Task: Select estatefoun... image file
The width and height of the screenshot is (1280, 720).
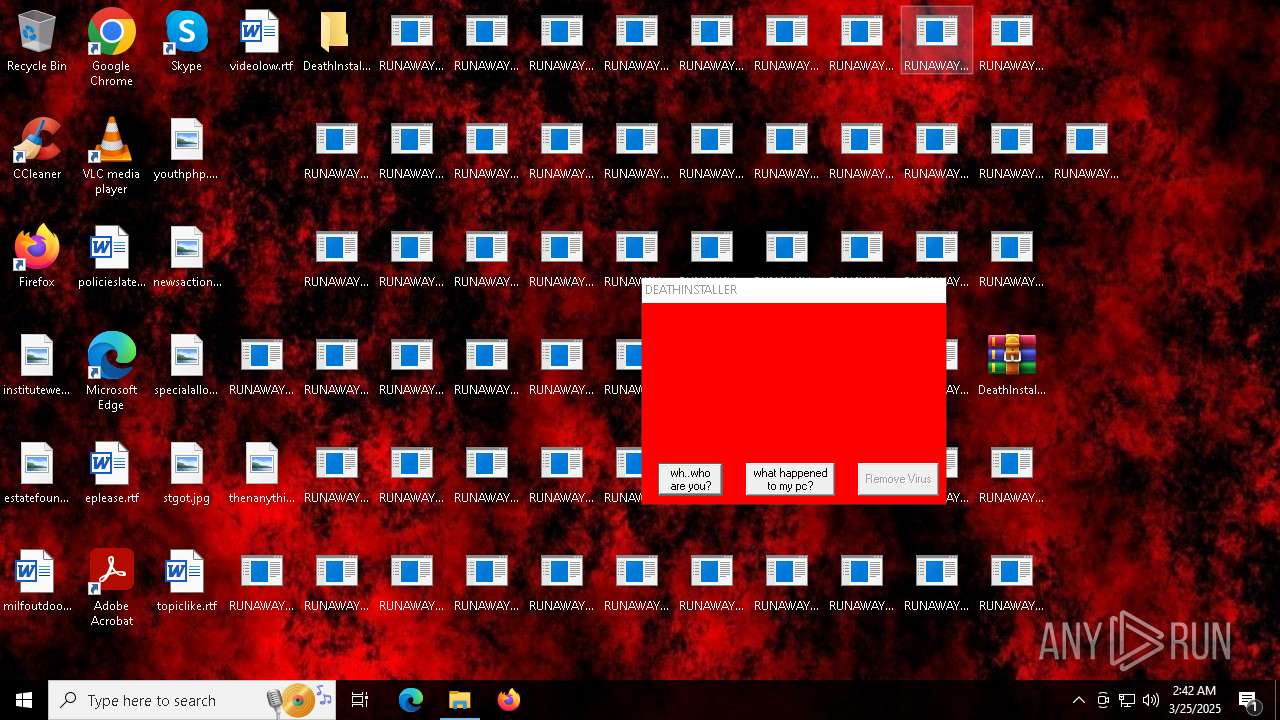Action: [37, 474]
